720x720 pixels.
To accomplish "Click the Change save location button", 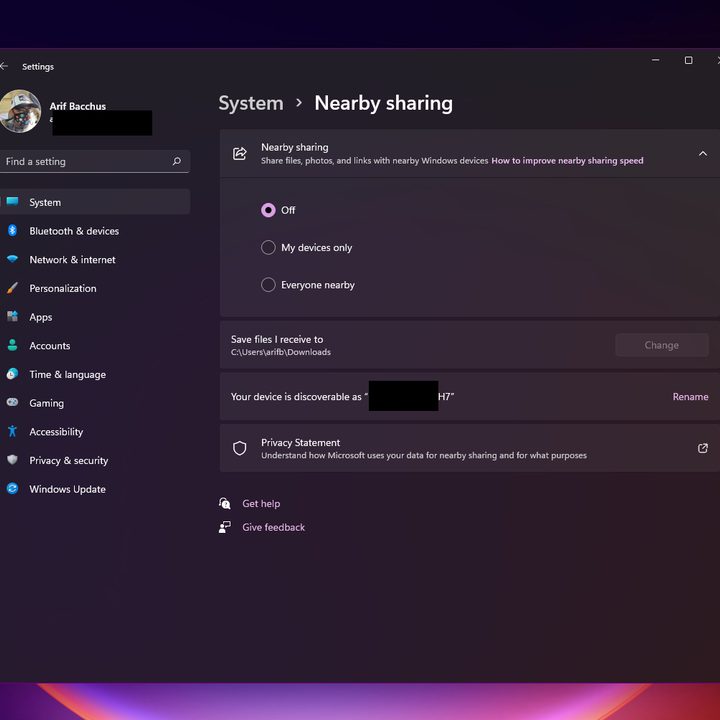I will pos(662,345).
